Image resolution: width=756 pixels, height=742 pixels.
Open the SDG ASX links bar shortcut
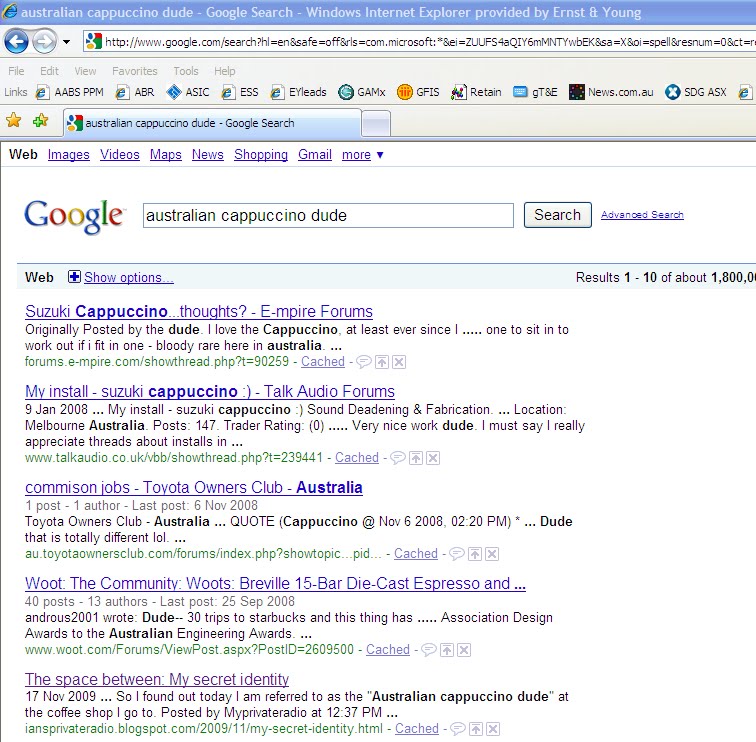point(696,92)
